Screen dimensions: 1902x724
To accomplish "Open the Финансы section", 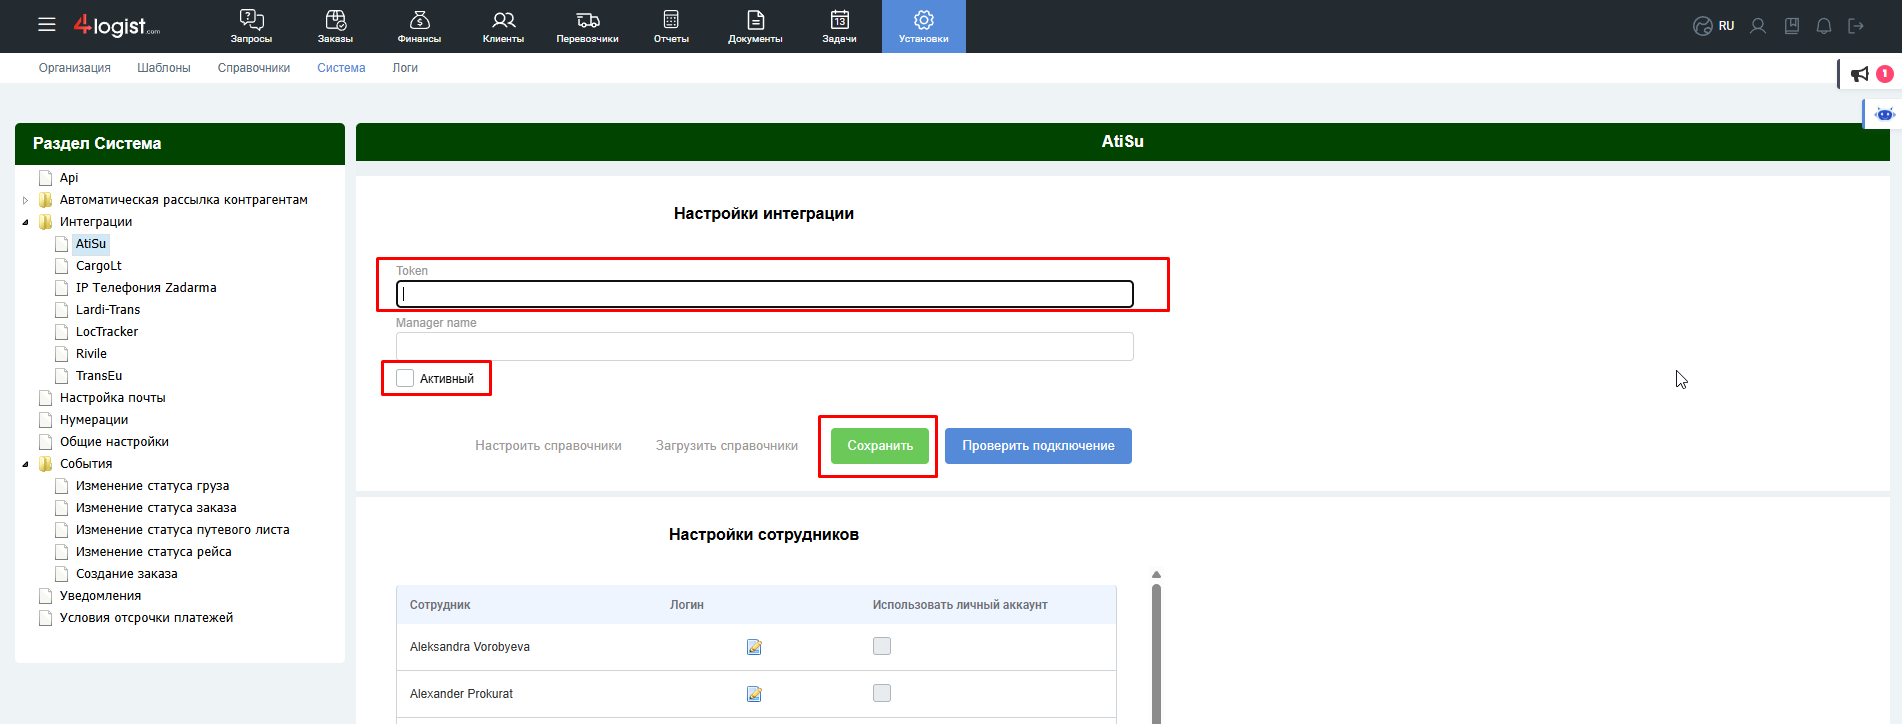I will click(419, 26).
